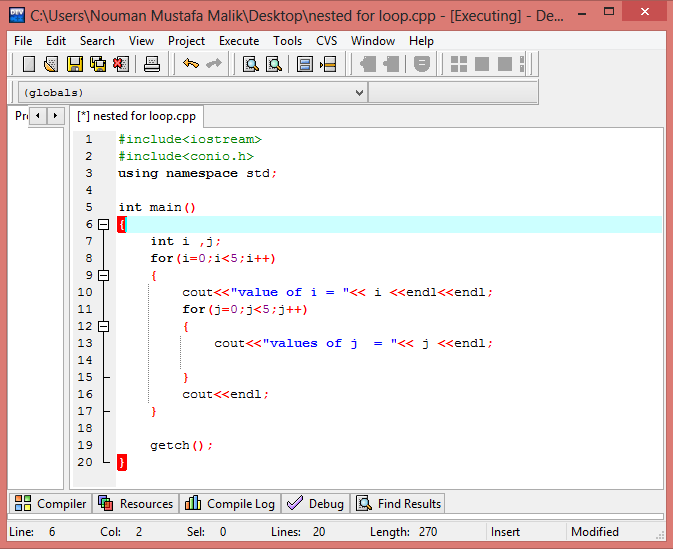The width and height of the screenshot is (673, 549).
Task: Collapse the inner for loop fold at line 12
Action: coord(103,326)
